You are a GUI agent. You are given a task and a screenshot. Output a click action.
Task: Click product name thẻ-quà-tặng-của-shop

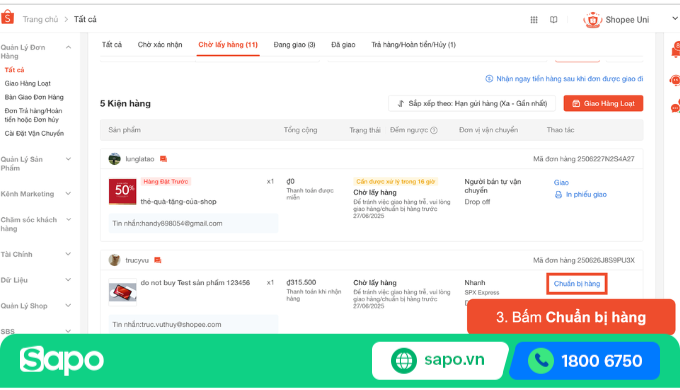tap(178, 202)
